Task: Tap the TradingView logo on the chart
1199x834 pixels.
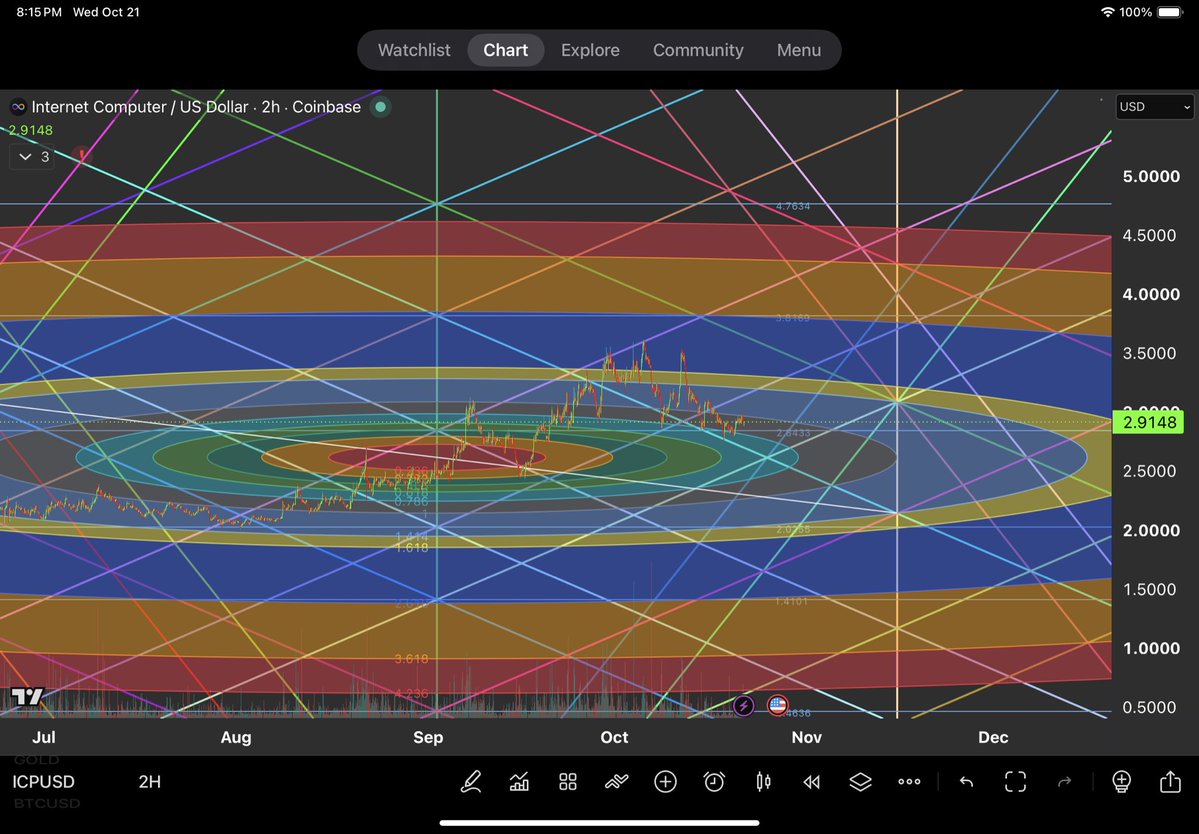Action: pyautogui.click(x=28, y=696)
